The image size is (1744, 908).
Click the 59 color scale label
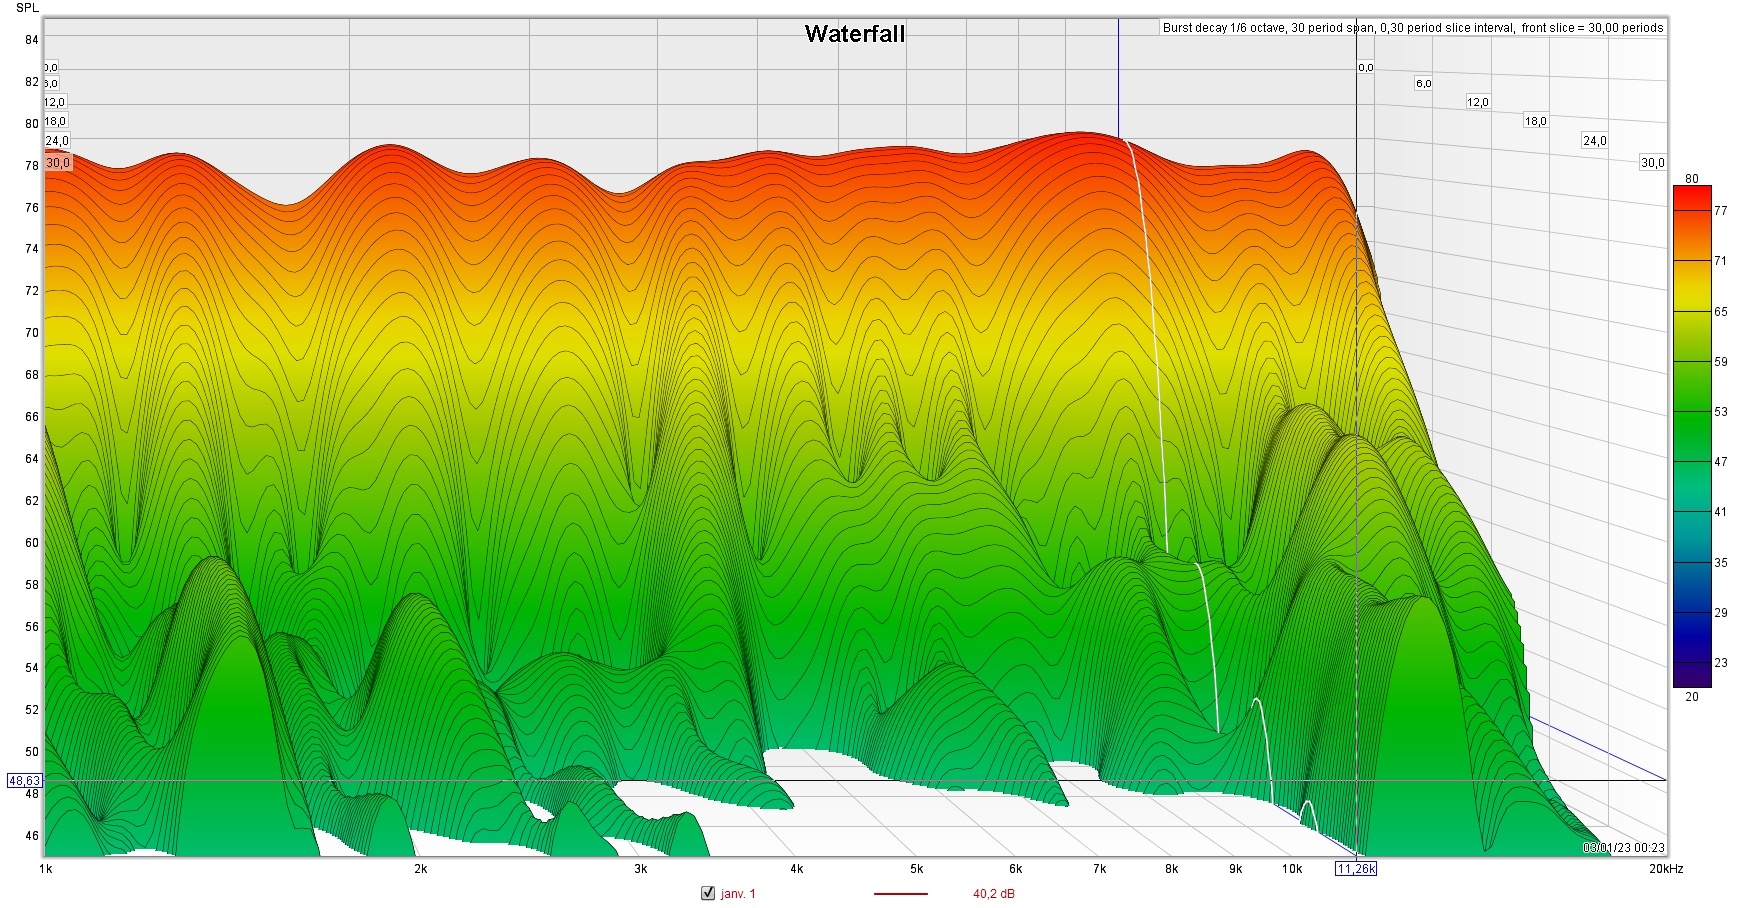tap(1721, 362)
